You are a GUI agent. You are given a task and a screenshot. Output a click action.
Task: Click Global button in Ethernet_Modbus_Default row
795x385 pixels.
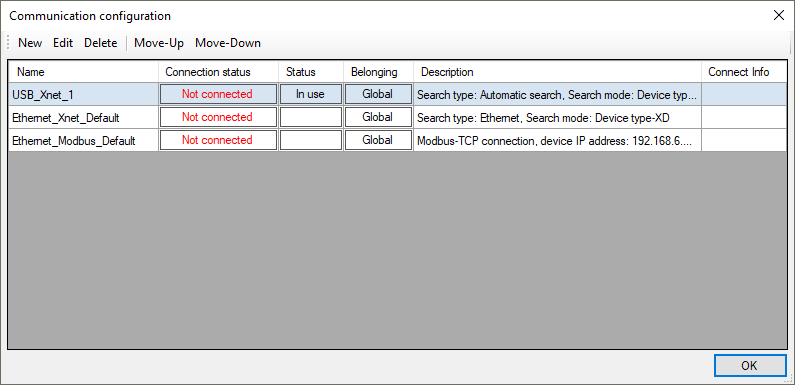point(378,141)
